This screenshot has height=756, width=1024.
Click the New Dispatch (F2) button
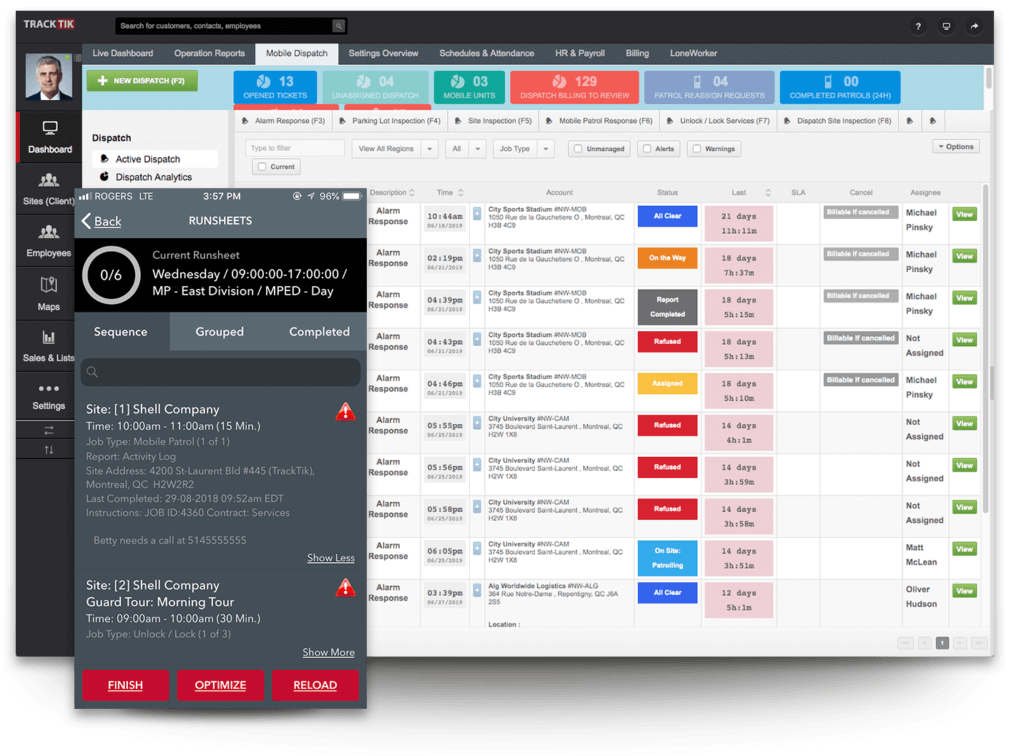pos(142,81)
